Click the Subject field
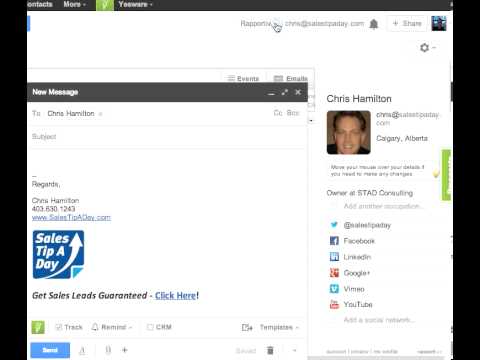 (x=167, y=137)
